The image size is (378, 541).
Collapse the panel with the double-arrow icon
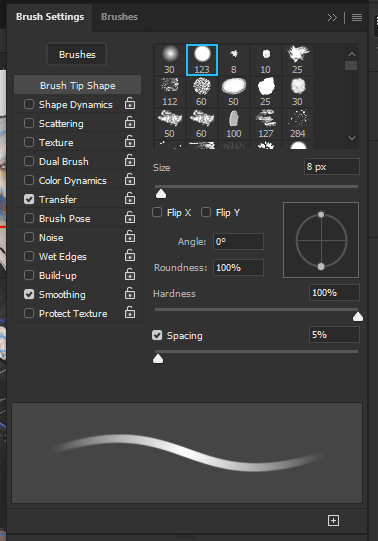332,17
